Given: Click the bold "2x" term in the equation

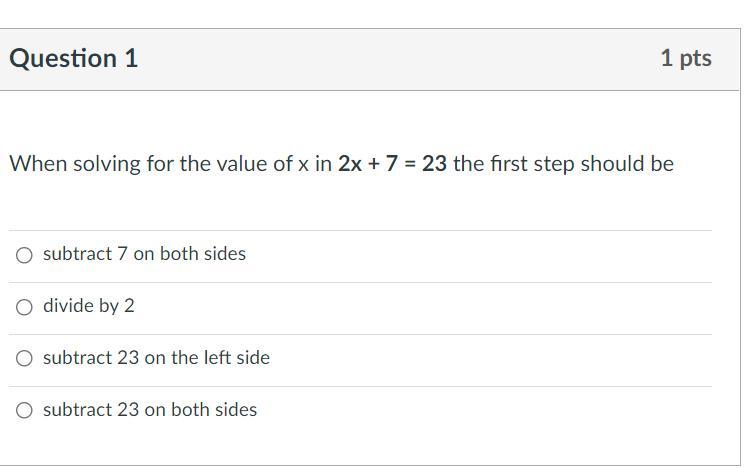Looking at the screenshot, I should click(x=350, y=164).
